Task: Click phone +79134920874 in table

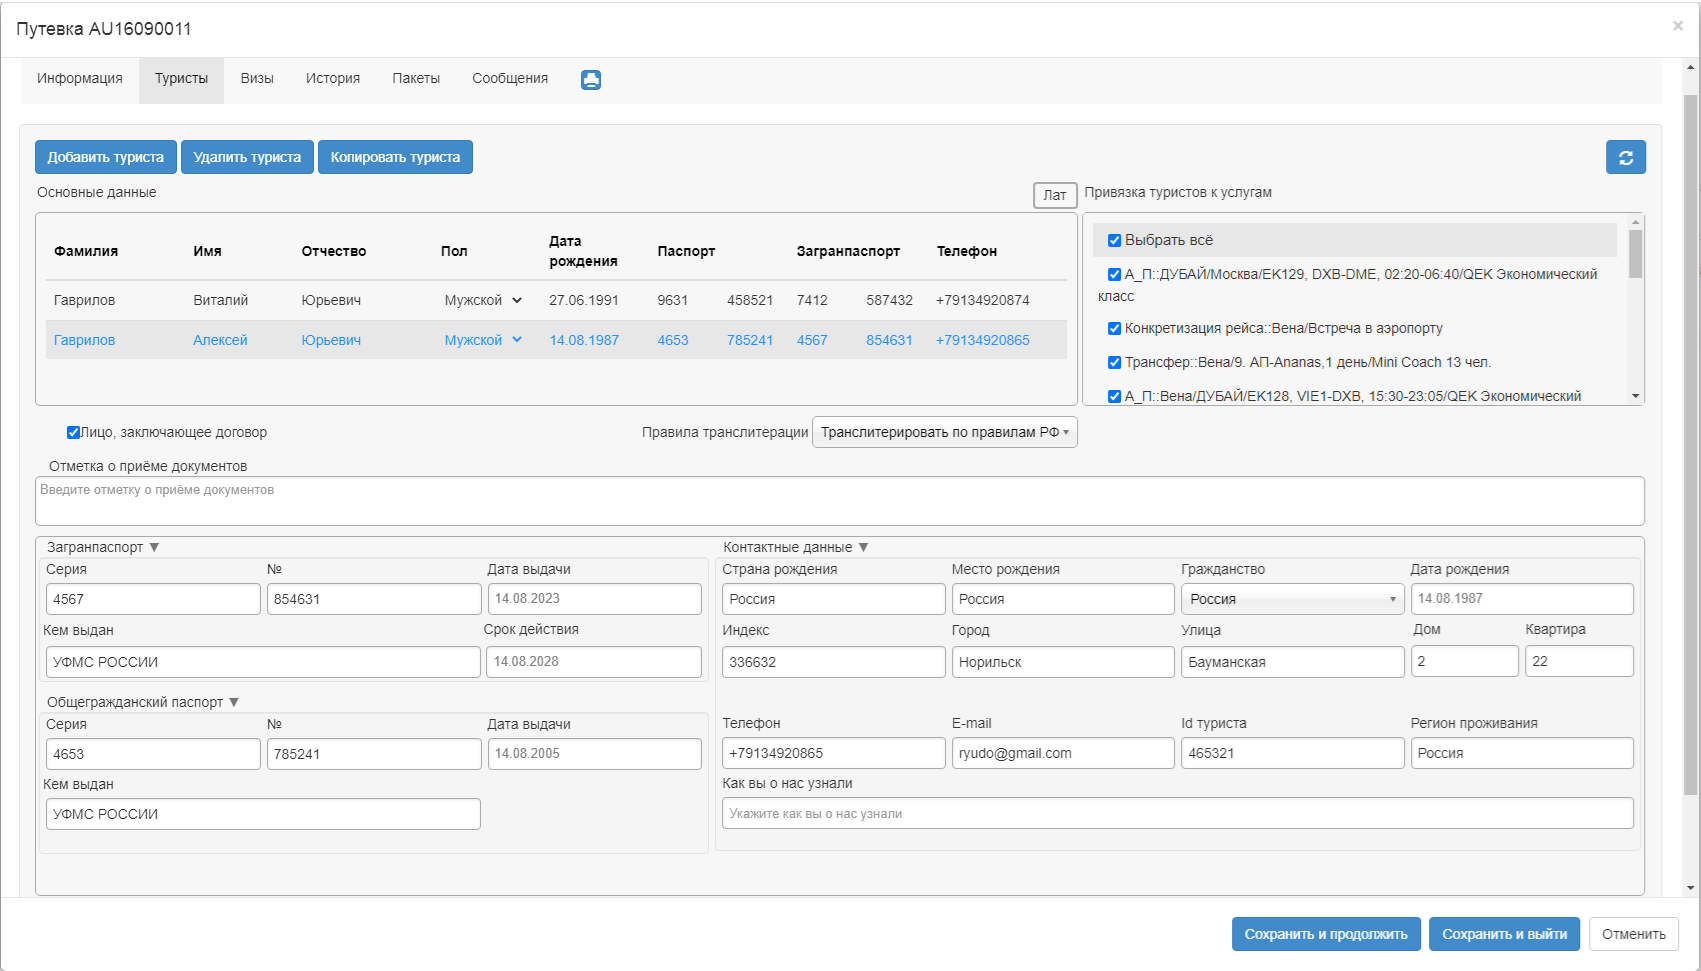Action: coord(983,300)
